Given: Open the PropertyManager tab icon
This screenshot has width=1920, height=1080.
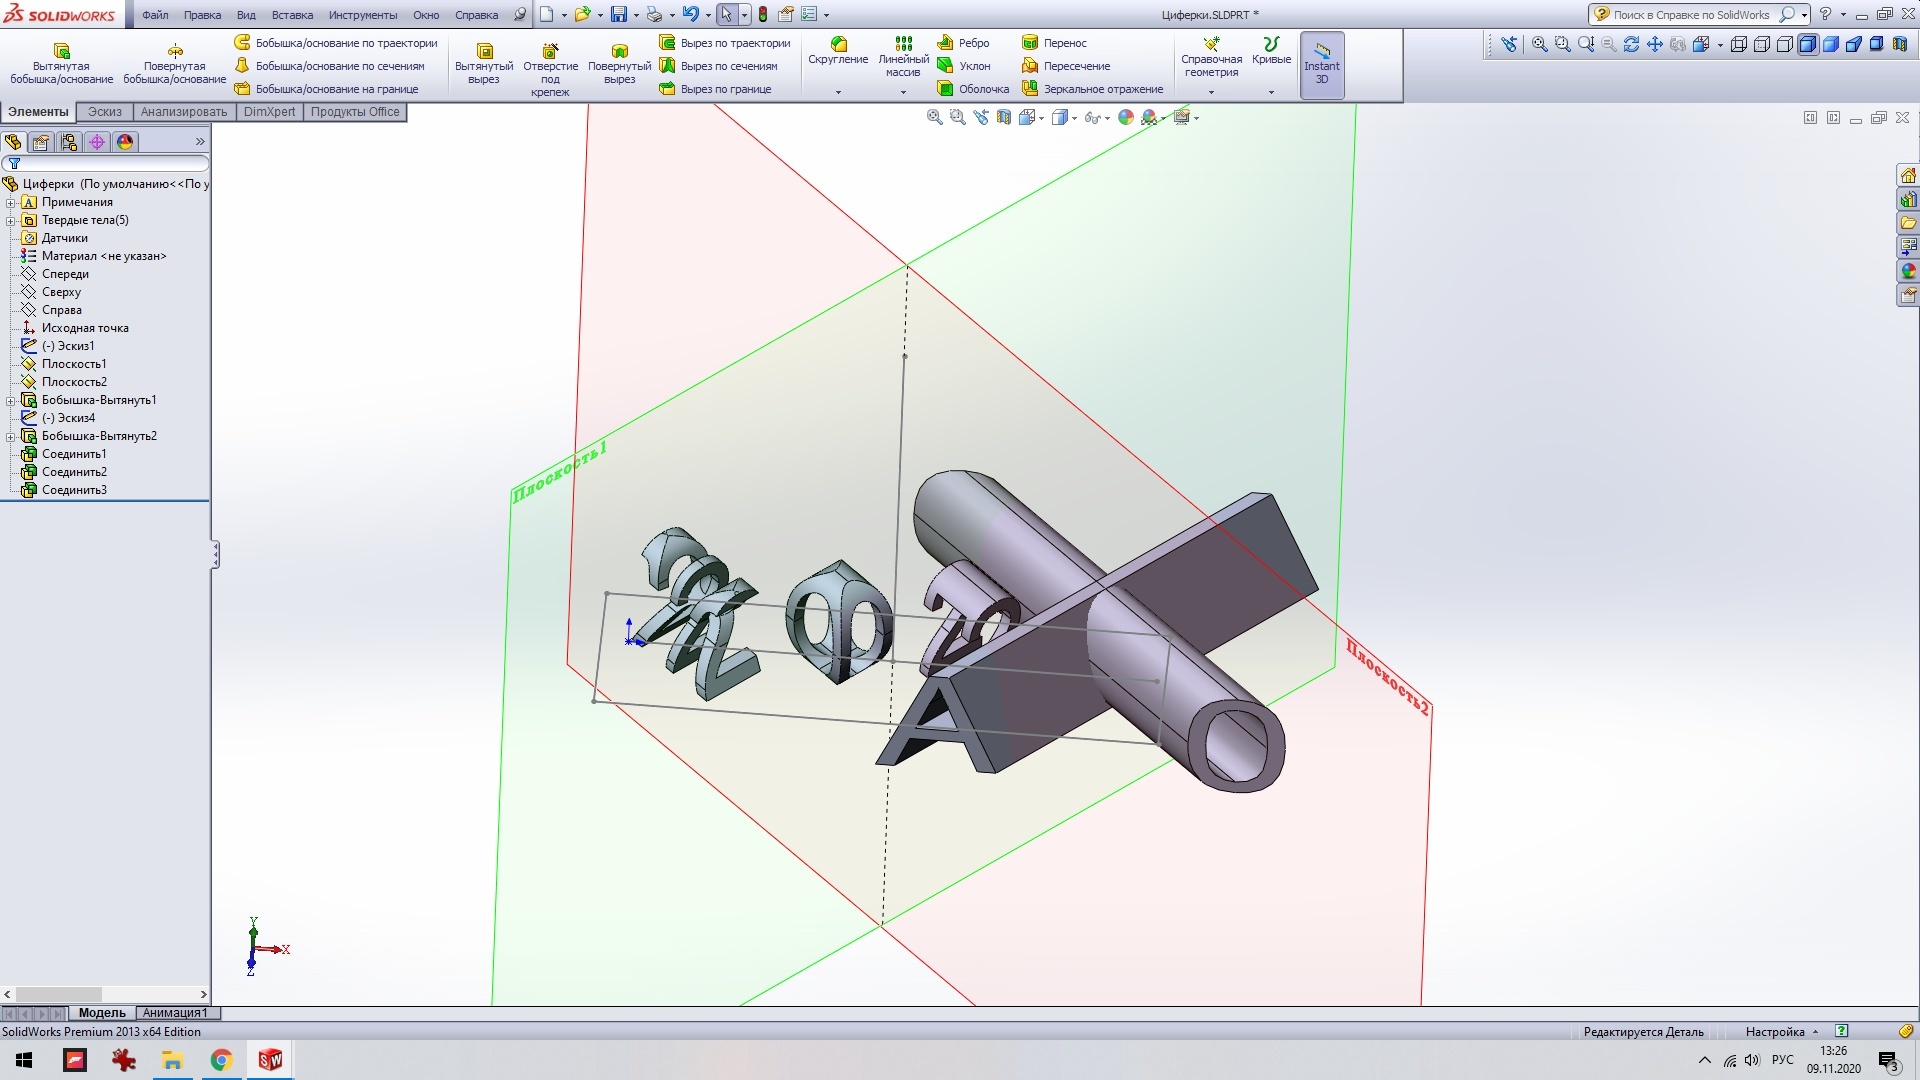Looking at the screenshot, I should (41, 142).
